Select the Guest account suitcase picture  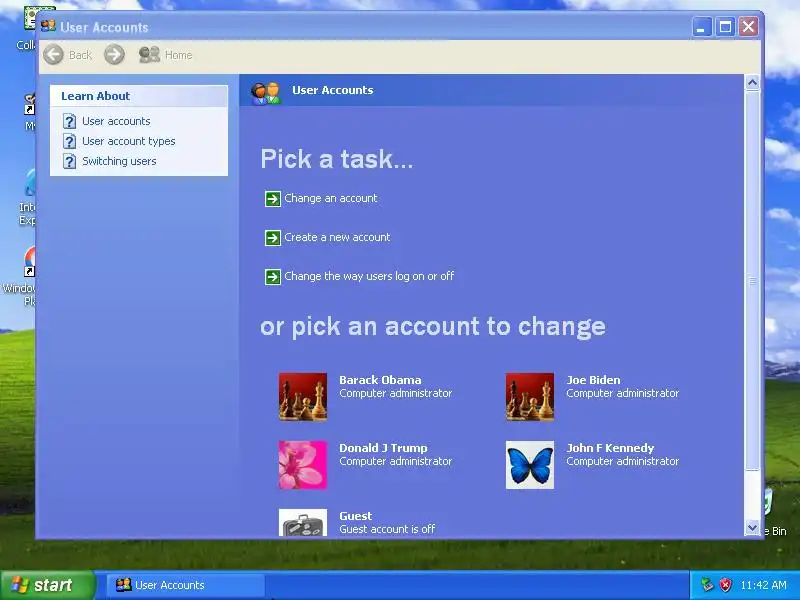click(x=303, y=522)
